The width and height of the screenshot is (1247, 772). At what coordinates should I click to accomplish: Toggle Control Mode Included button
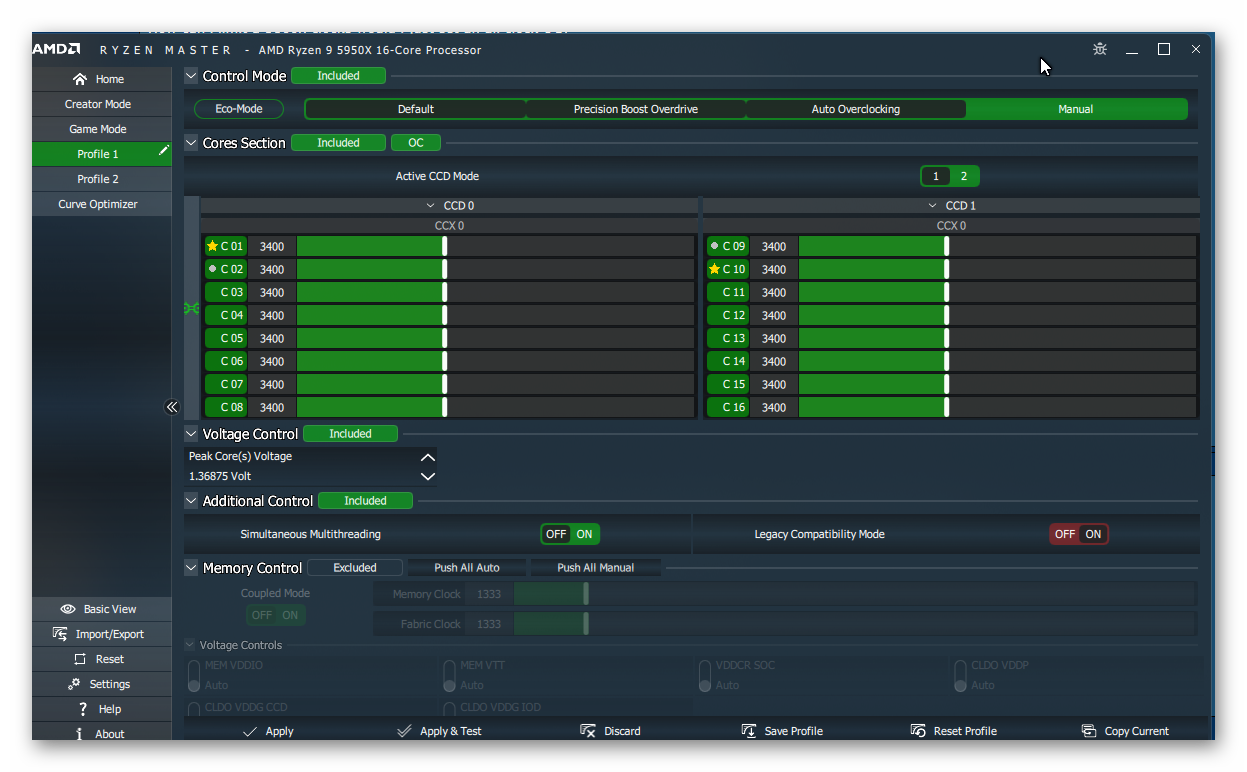click(x=339, y=75)
